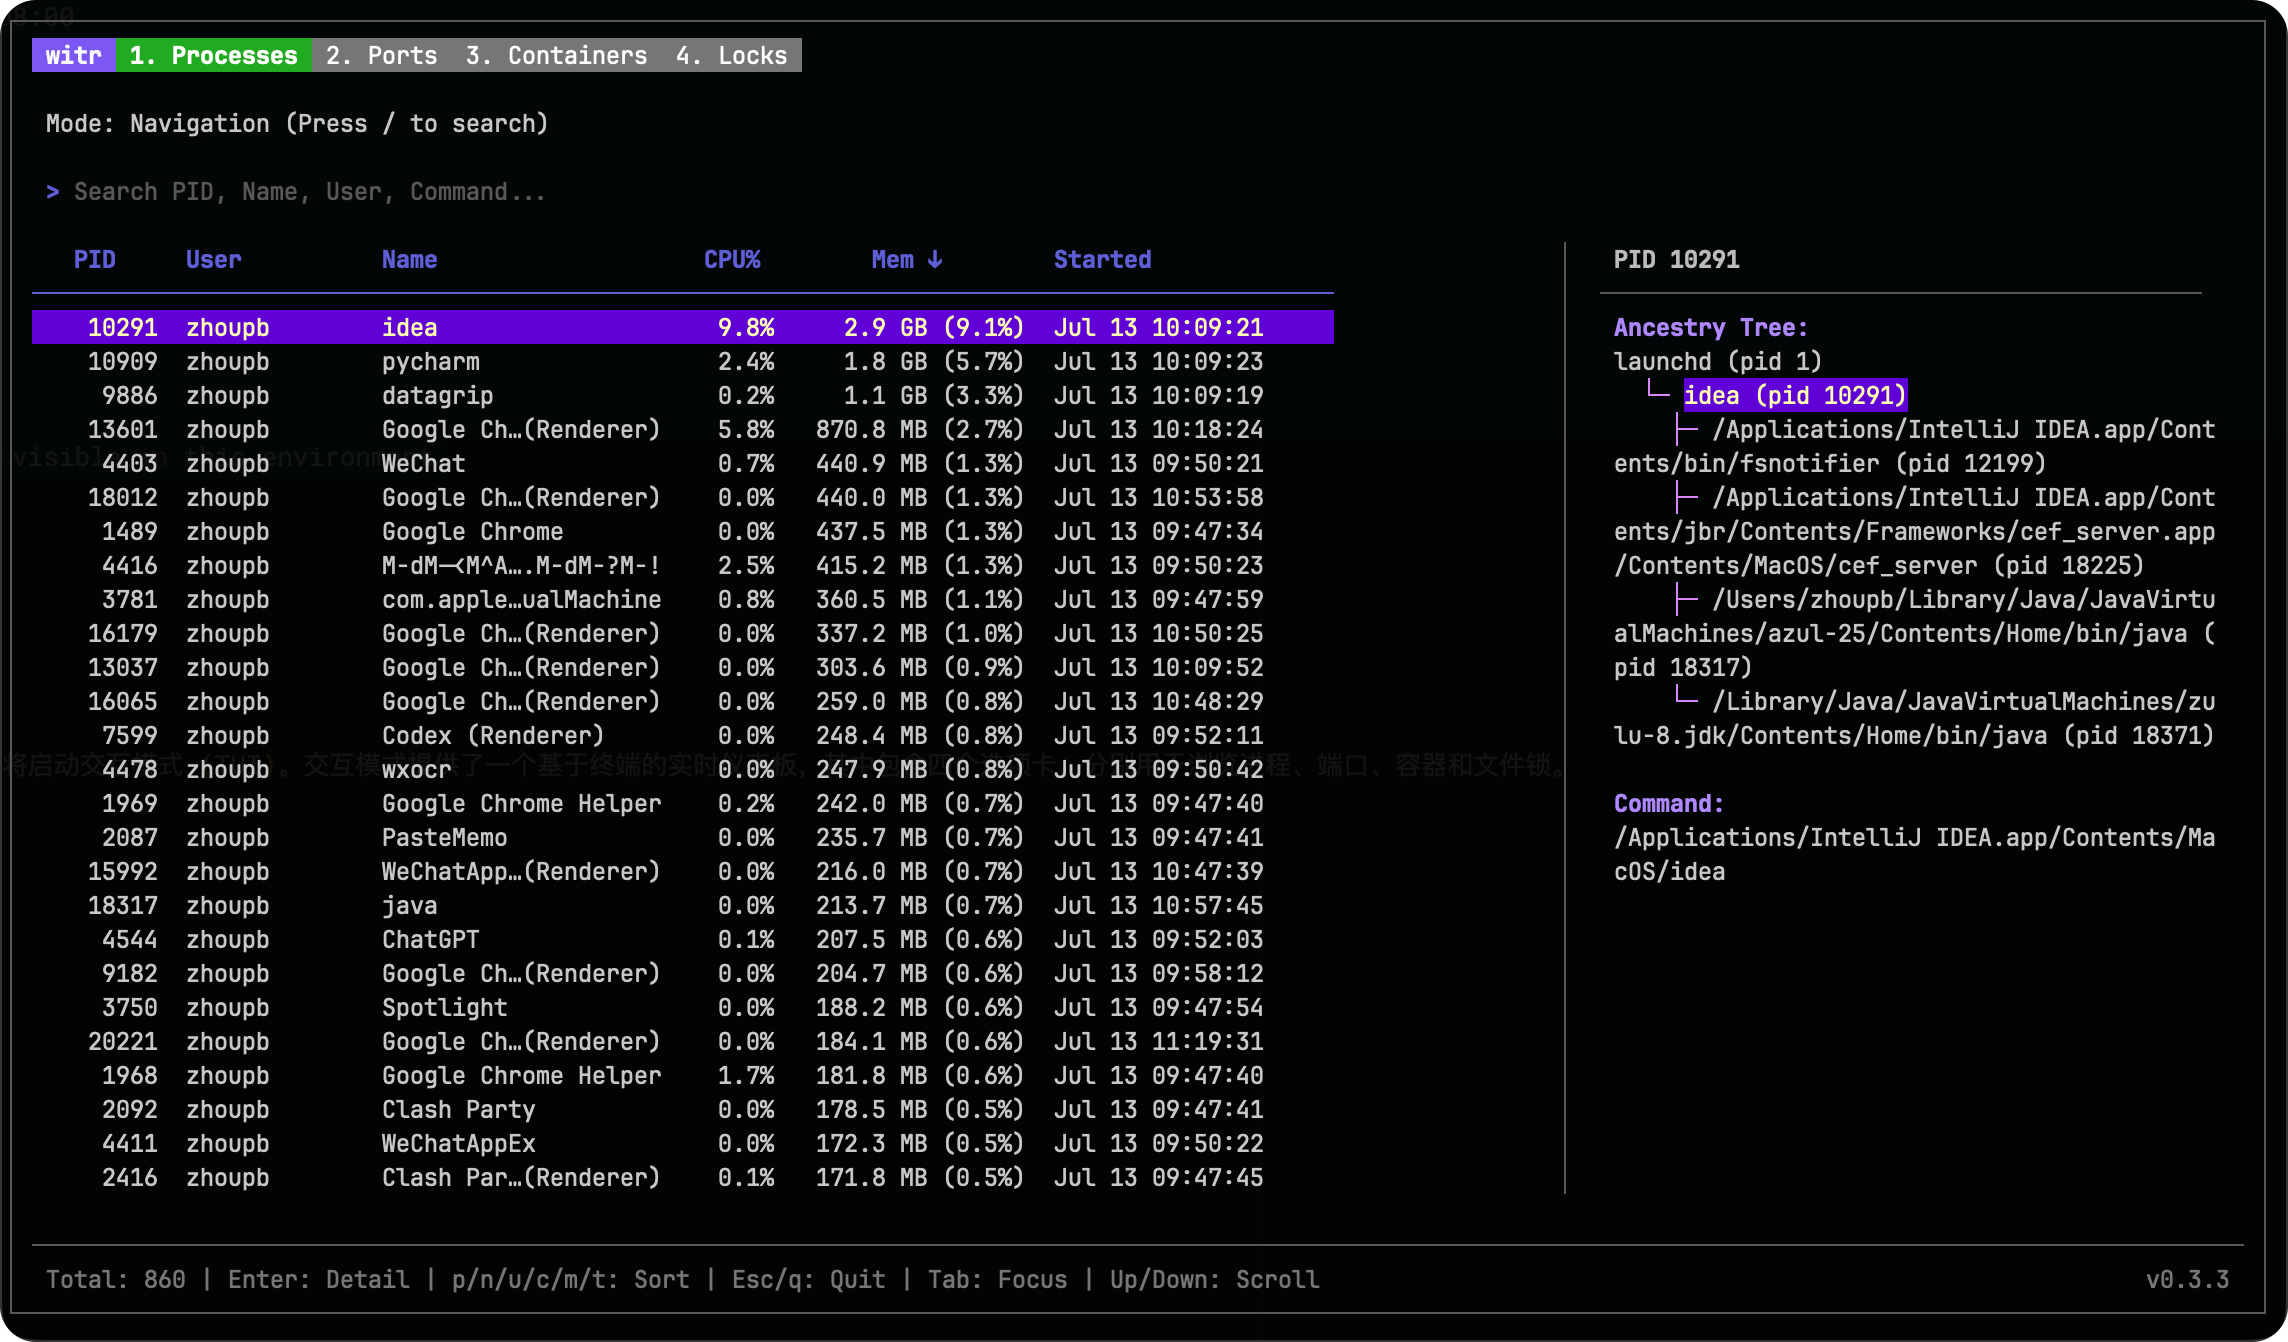Select PasteMemo process row
The width and height of the screenshot is (2288, 1342).
683,837
